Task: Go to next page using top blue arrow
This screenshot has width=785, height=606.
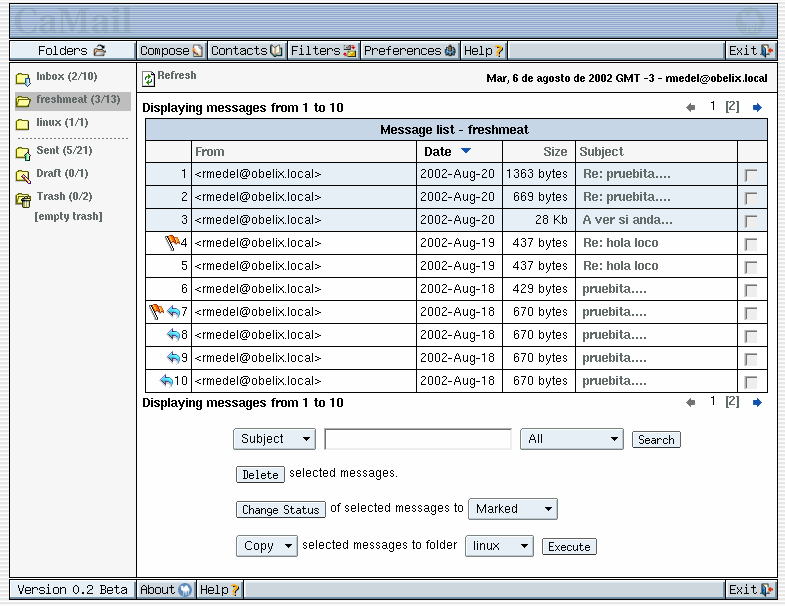Action: [x=757, y=107]
